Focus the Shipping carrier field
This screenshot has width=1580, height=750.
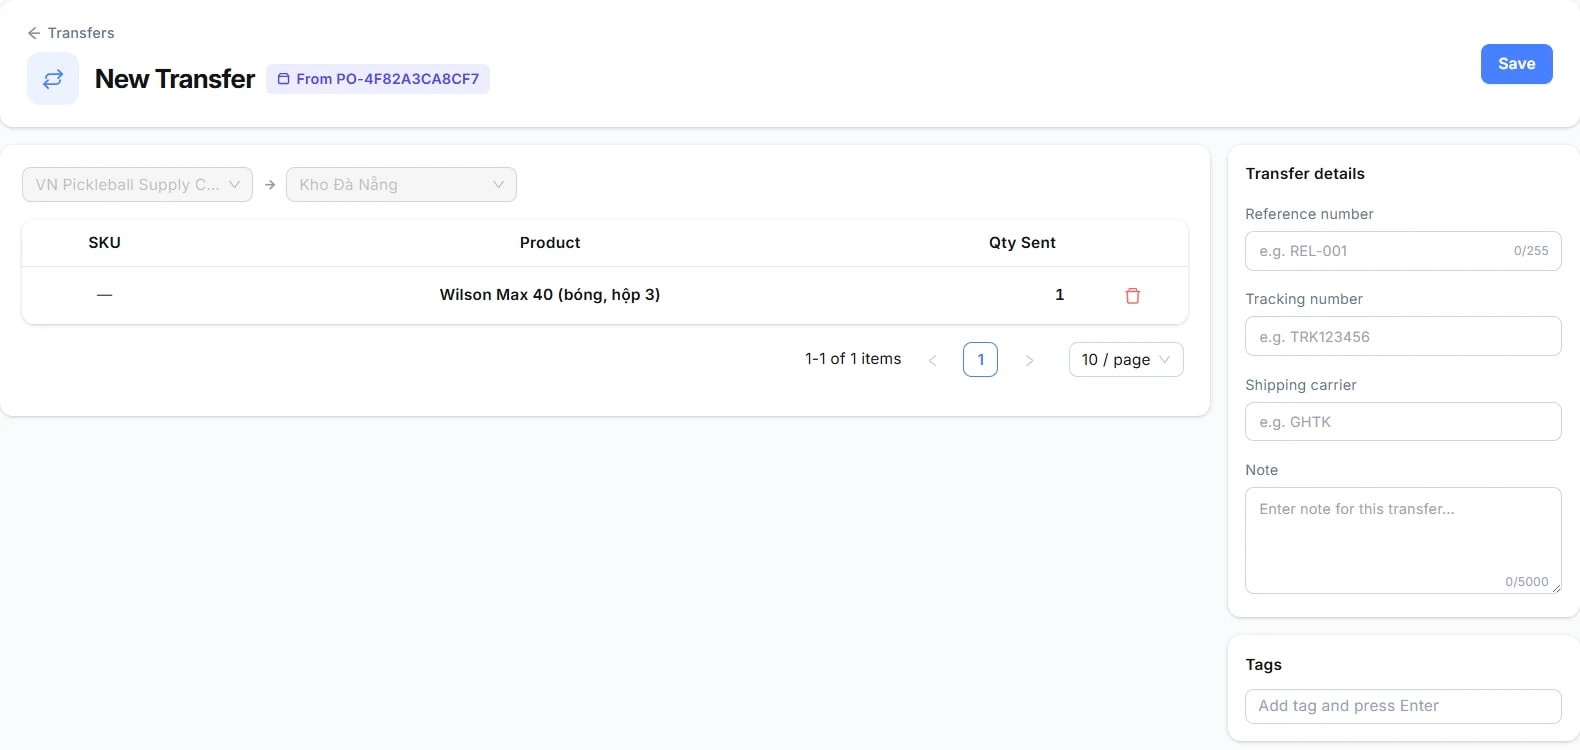click(1403, 422)
